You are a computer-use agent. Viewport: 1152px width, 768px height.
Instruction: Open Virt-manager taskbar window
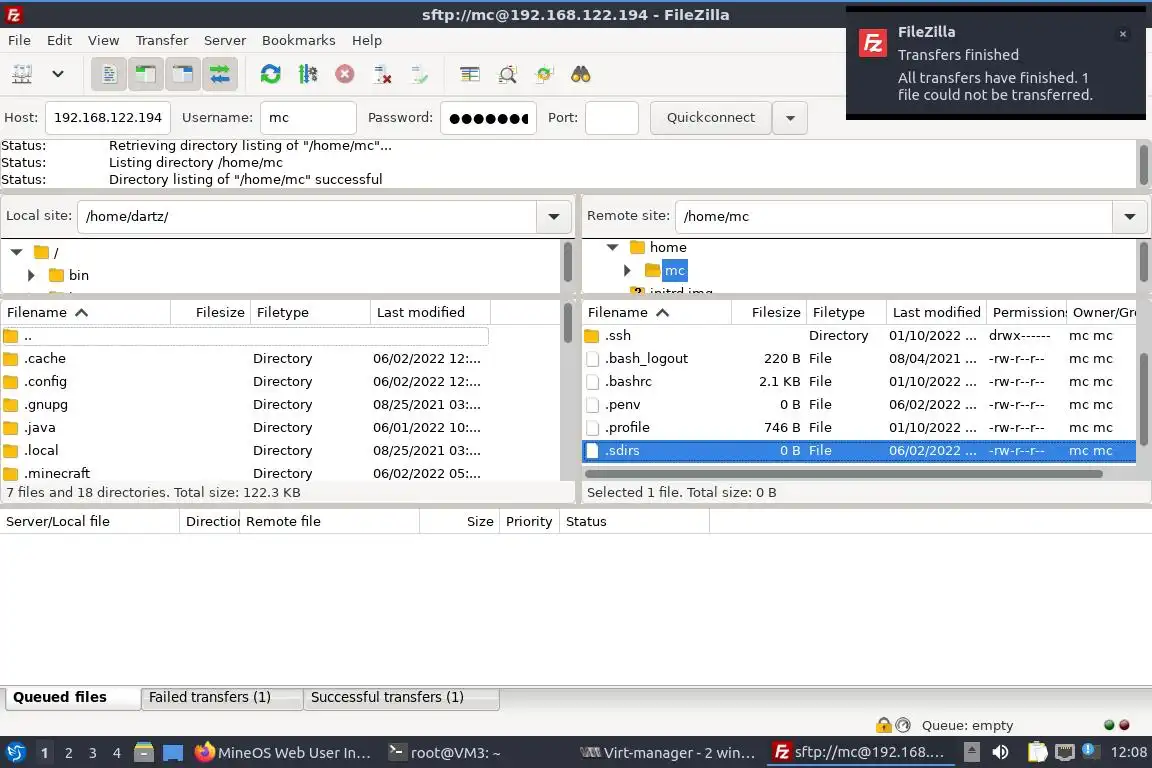tap(667, 753)
